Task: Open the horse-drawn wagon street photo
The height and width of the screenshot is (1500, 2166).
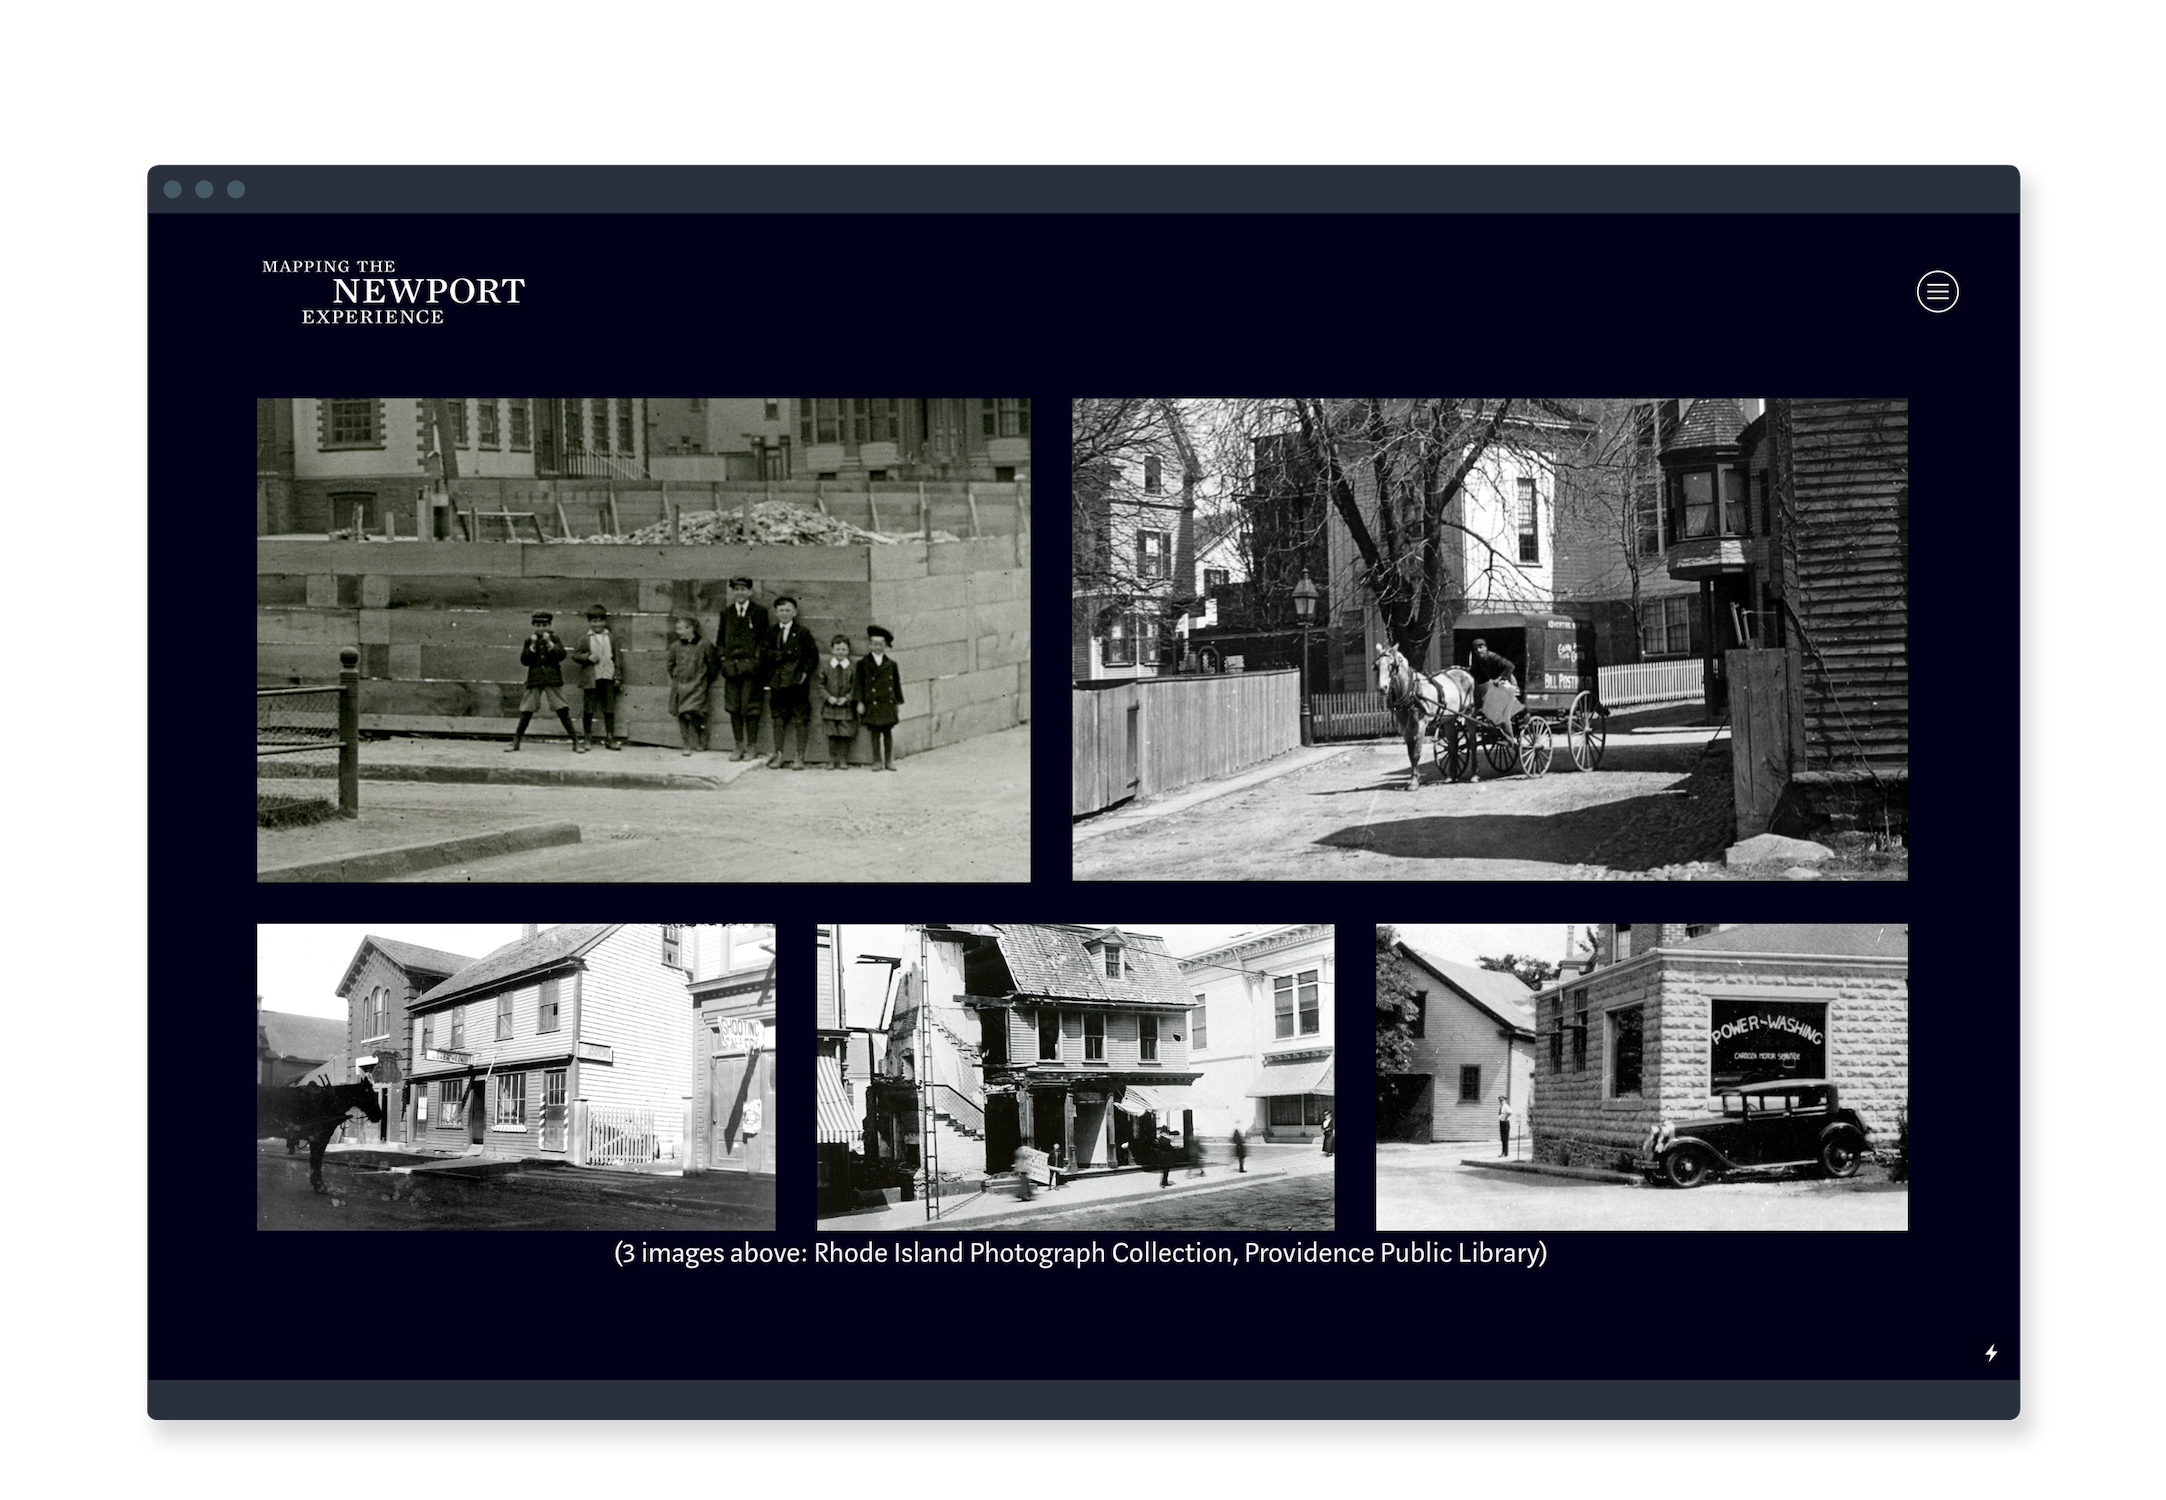Action: tap(1489, 640)
